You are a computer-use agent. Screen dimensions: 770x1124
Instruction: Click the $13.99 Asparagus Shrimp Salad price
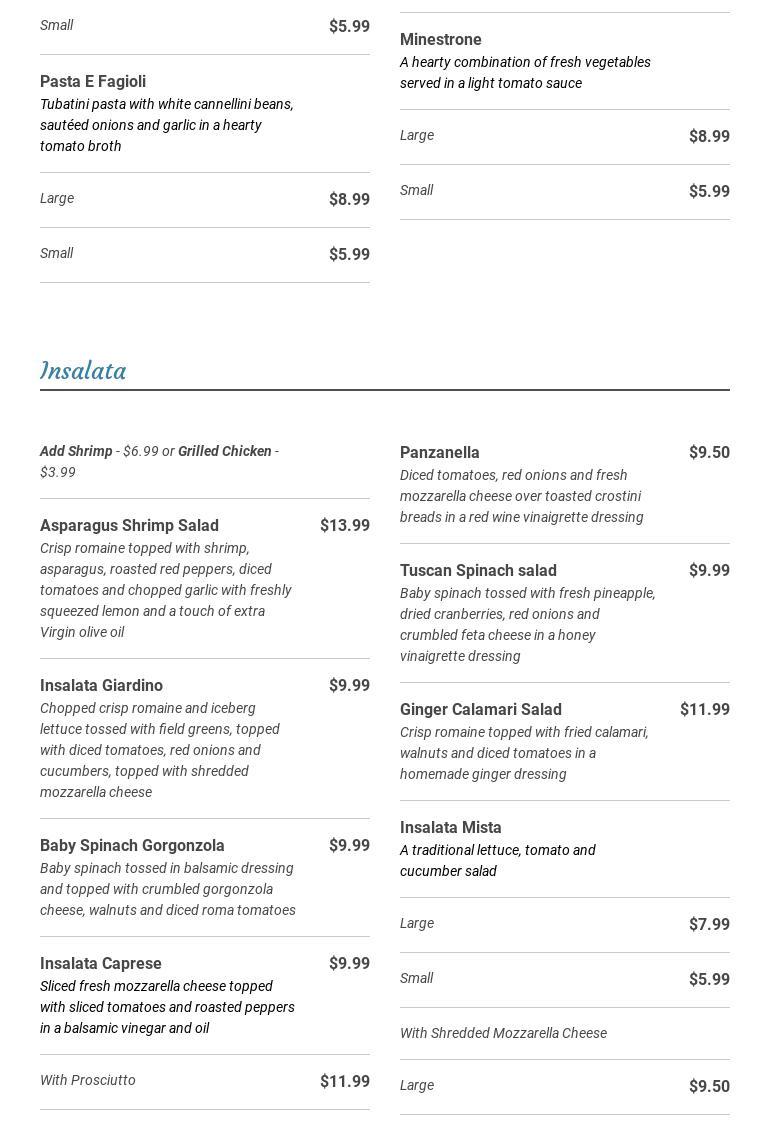click(344, 526)
